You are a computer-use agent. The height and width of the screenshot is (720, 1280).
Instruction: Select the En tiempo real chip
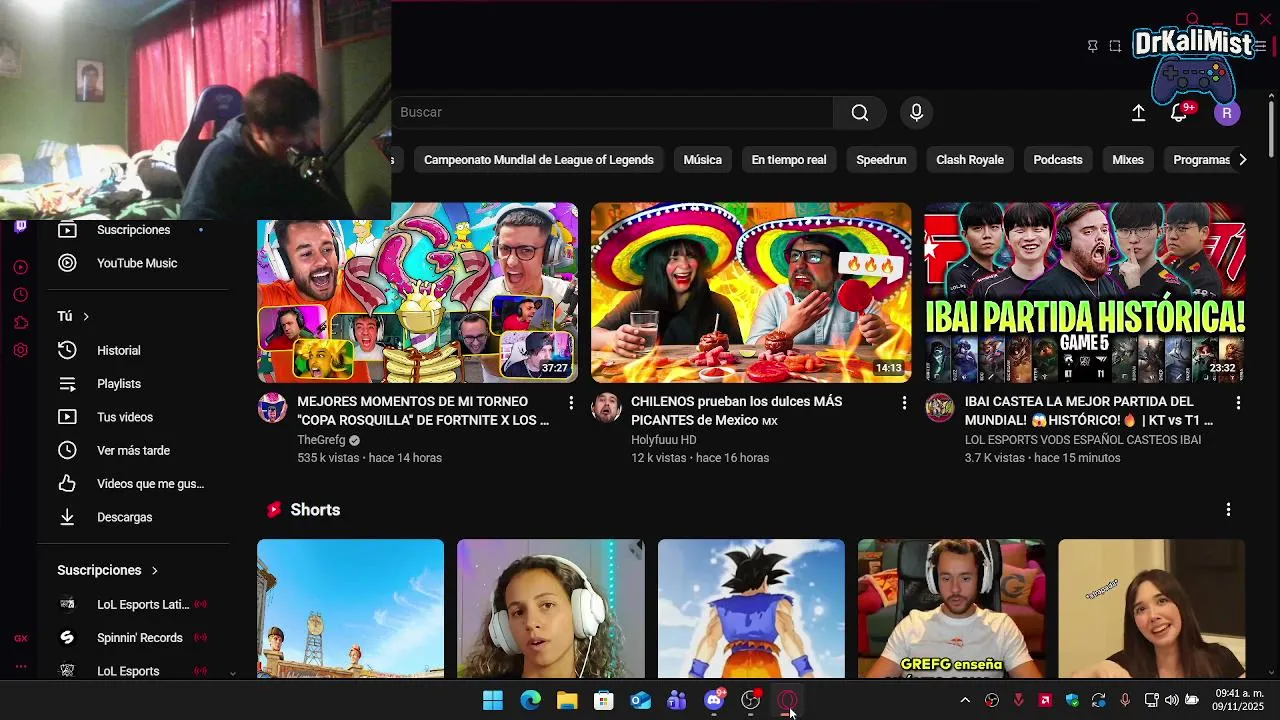tap(789, 160)
